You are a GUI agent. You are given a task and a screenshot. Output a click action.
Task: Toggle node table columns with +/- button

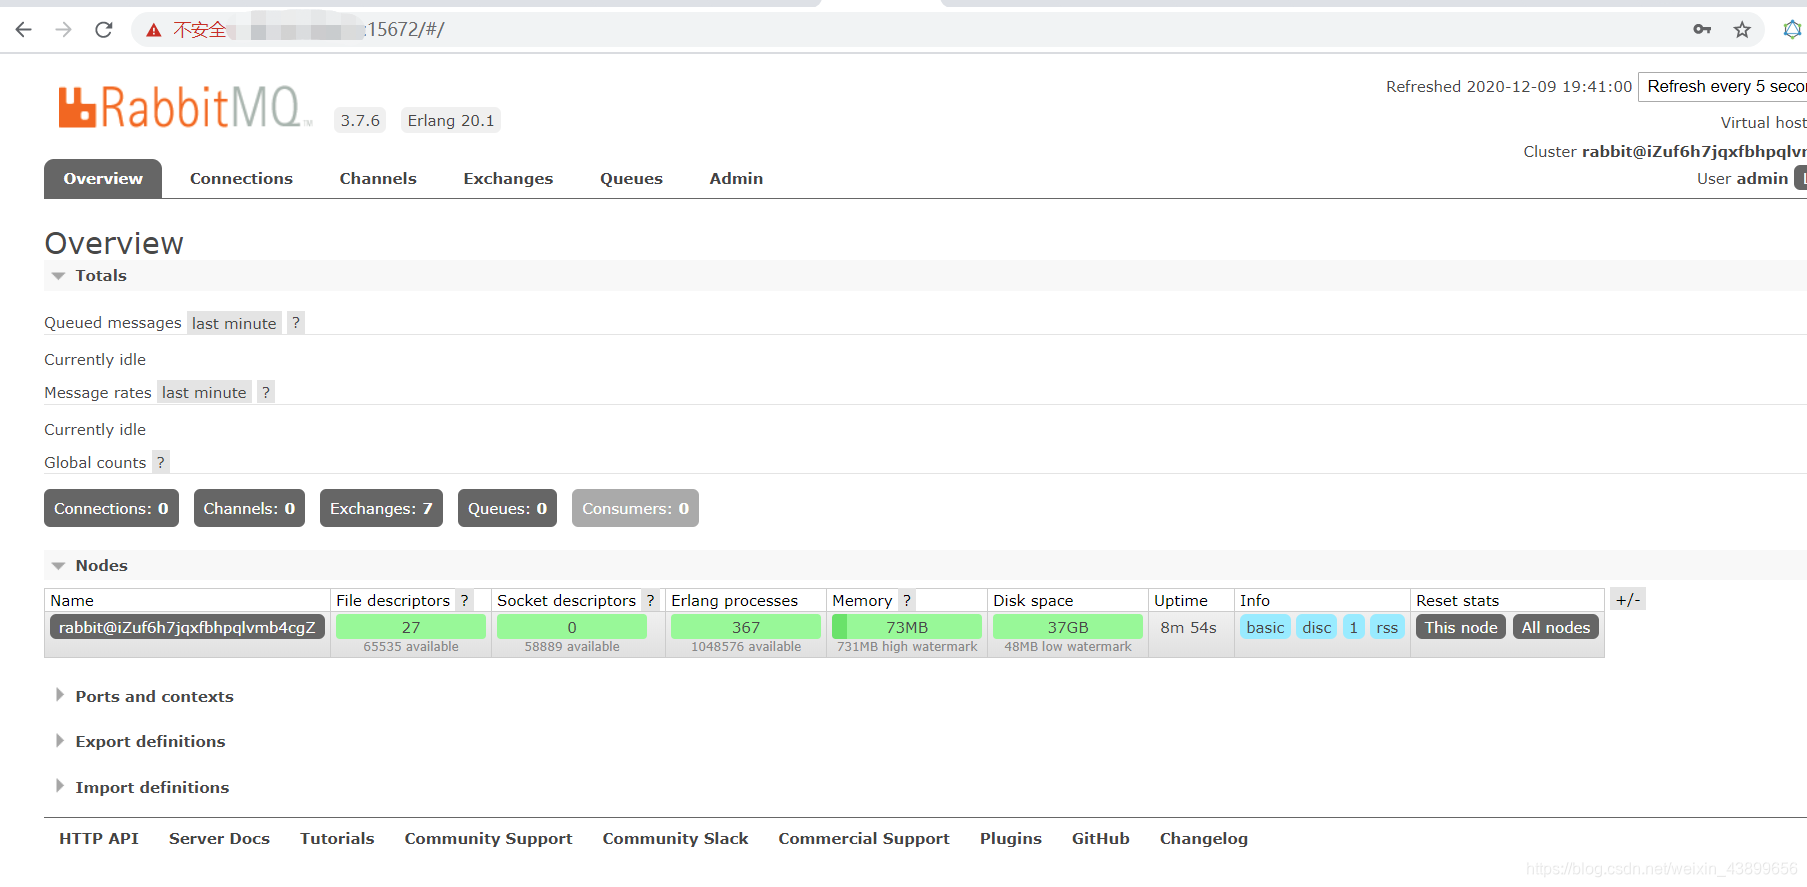click(1628, 600)
